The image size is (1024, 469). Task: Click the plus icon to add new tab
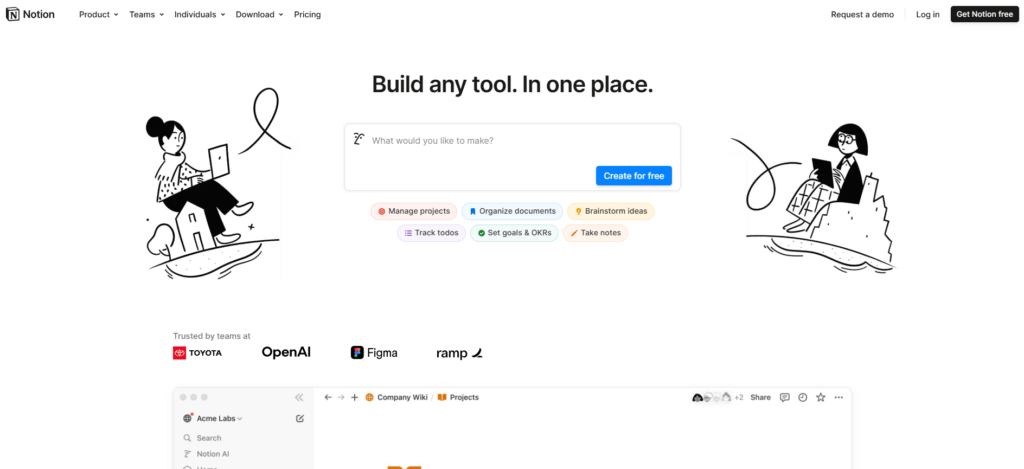click(x=354, y=397)
